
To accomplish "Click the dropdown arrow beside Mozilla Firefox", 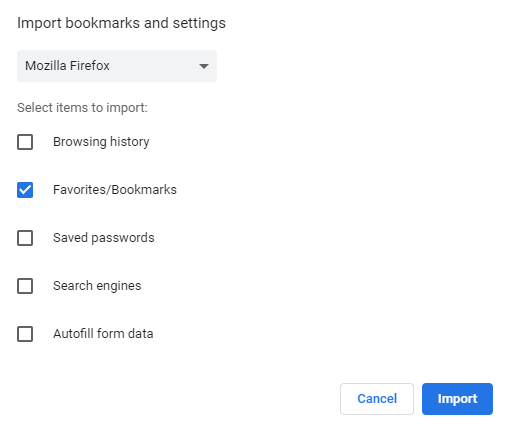I will [x=204, y=66].
